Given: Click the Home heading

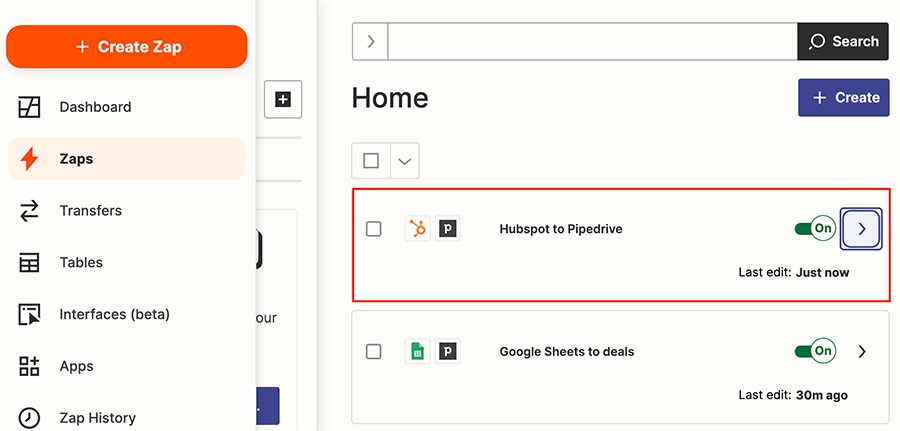Looking at the screenshot, I should 390,98.
